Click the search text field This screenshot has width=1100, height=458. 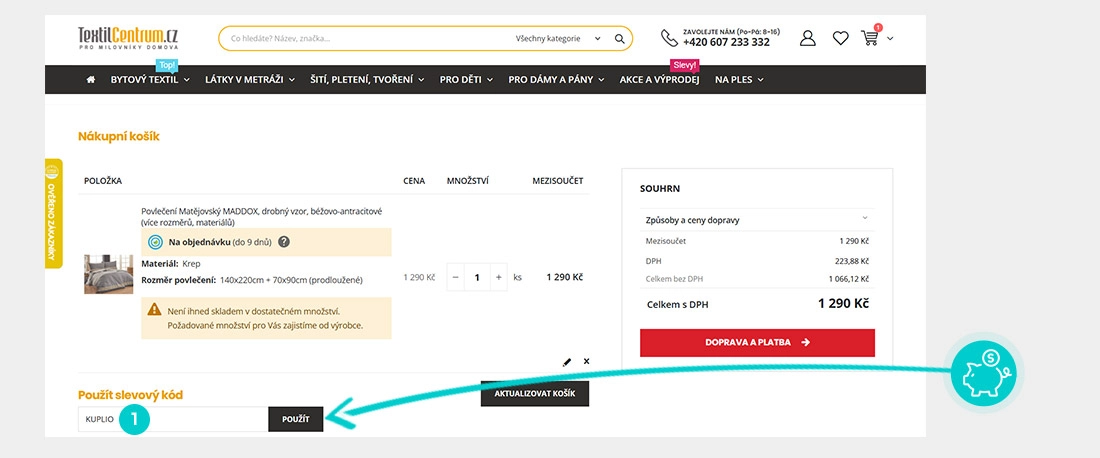[x=365, y=39]
